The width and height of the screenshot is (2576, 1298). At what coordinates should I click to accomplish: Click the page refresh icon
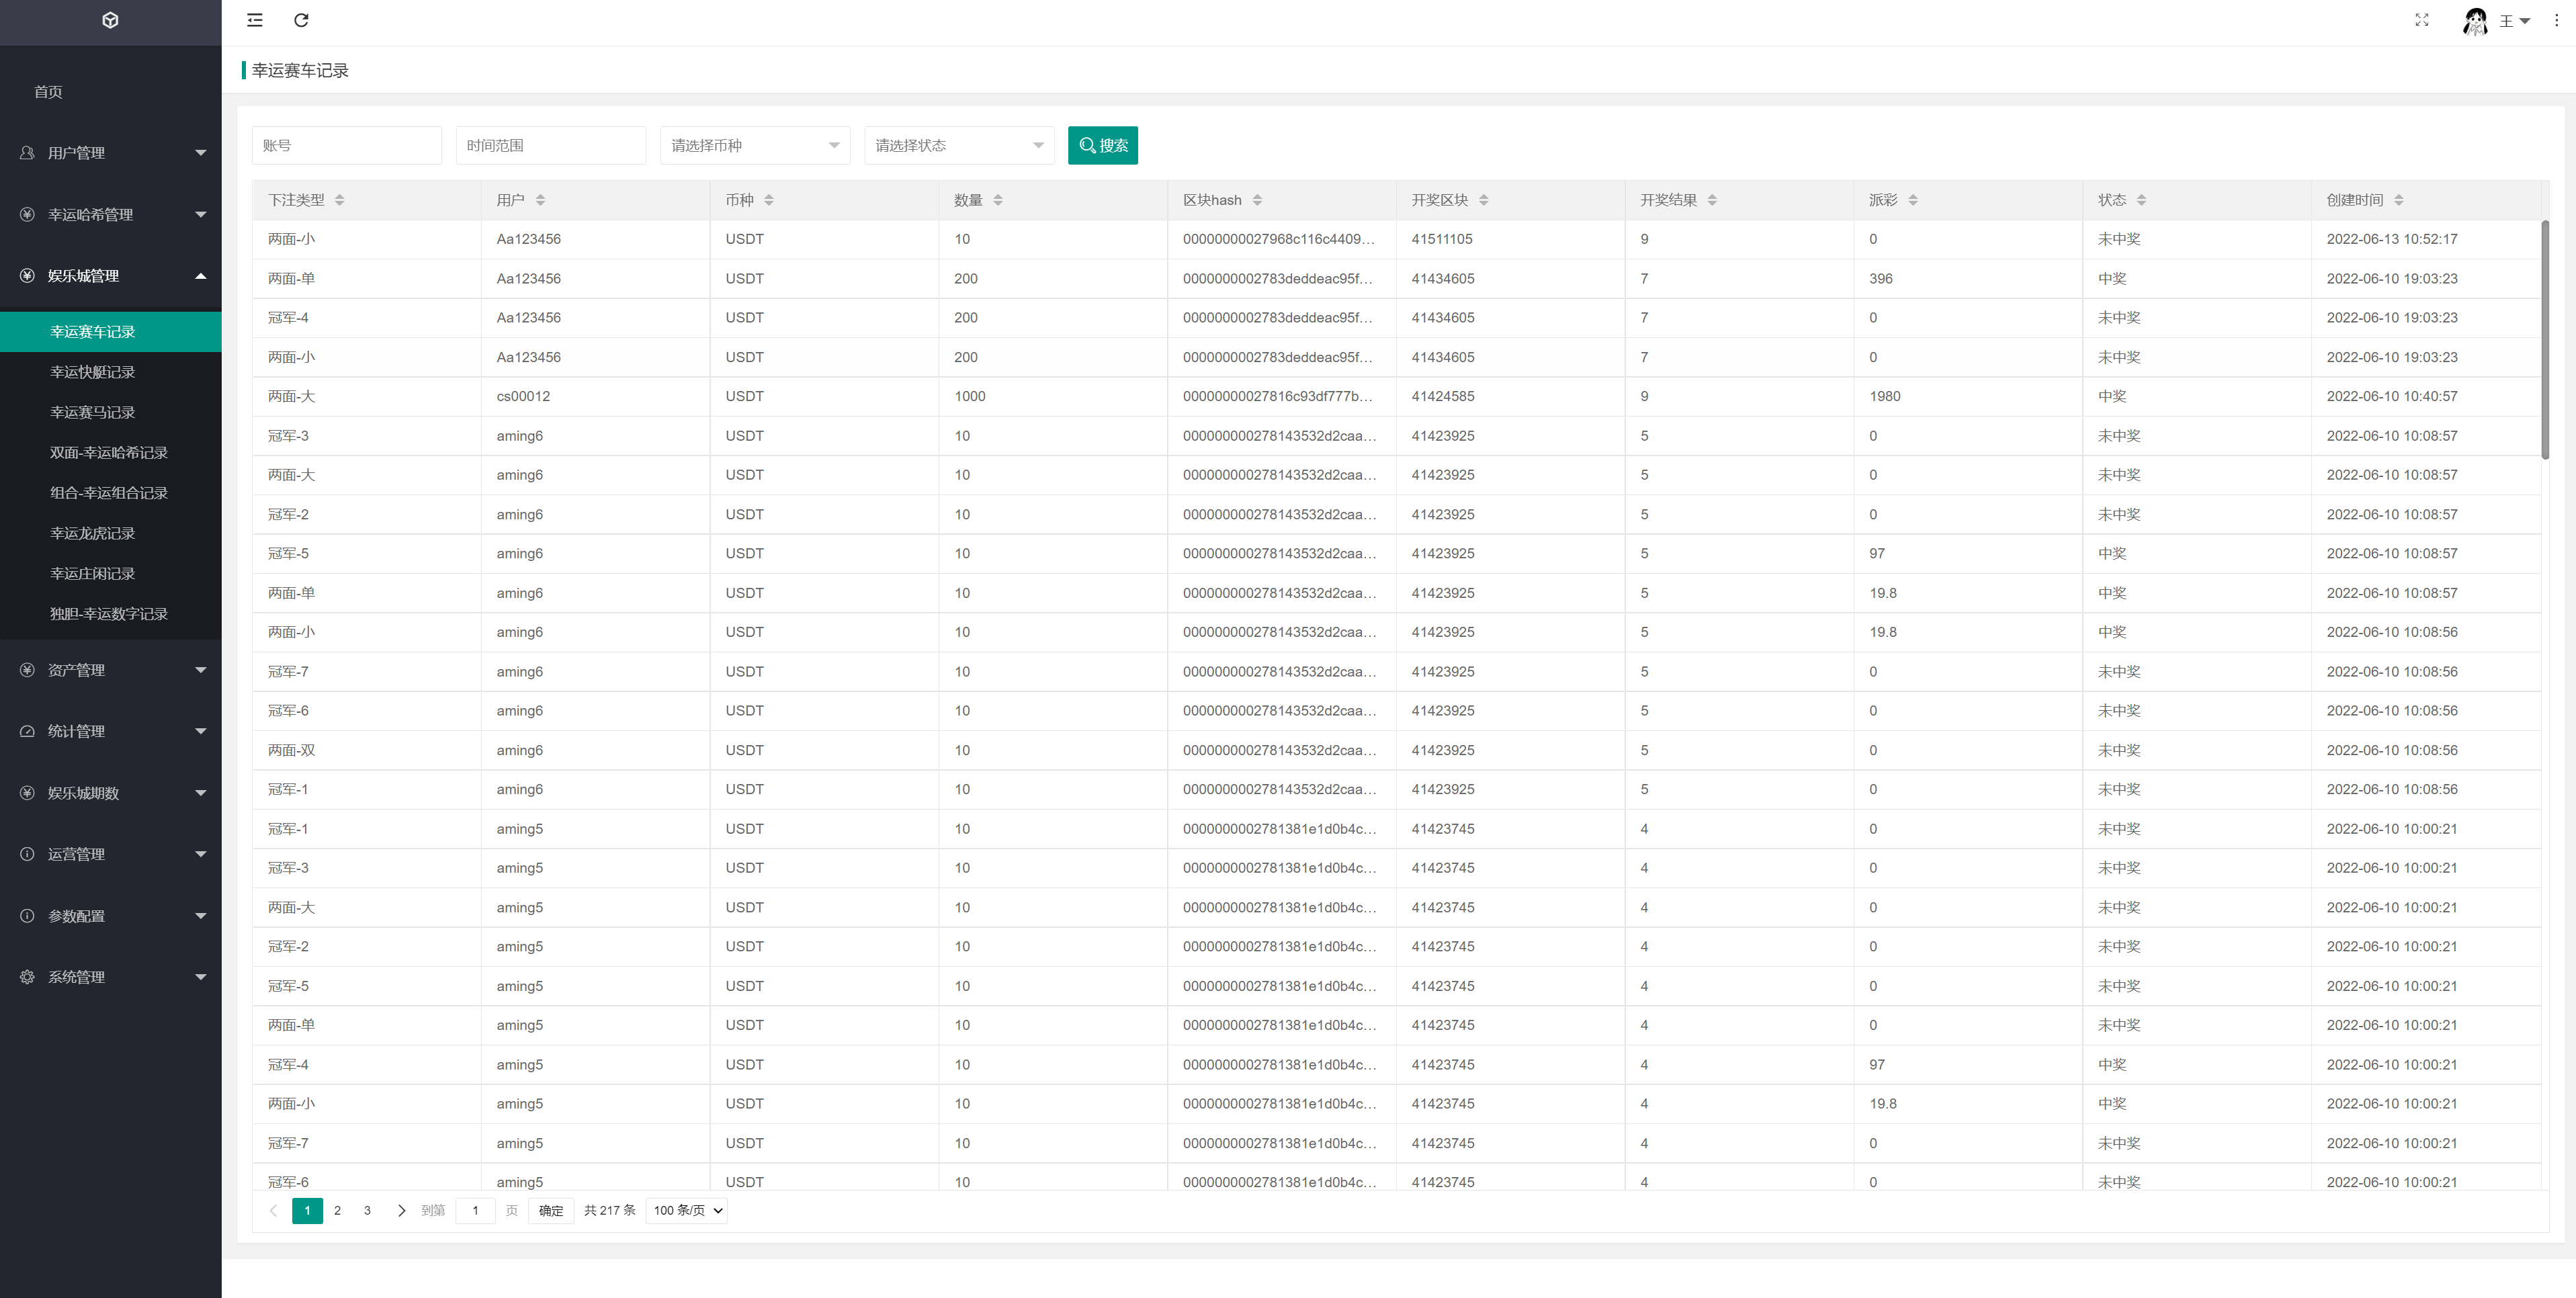(301, 20)
